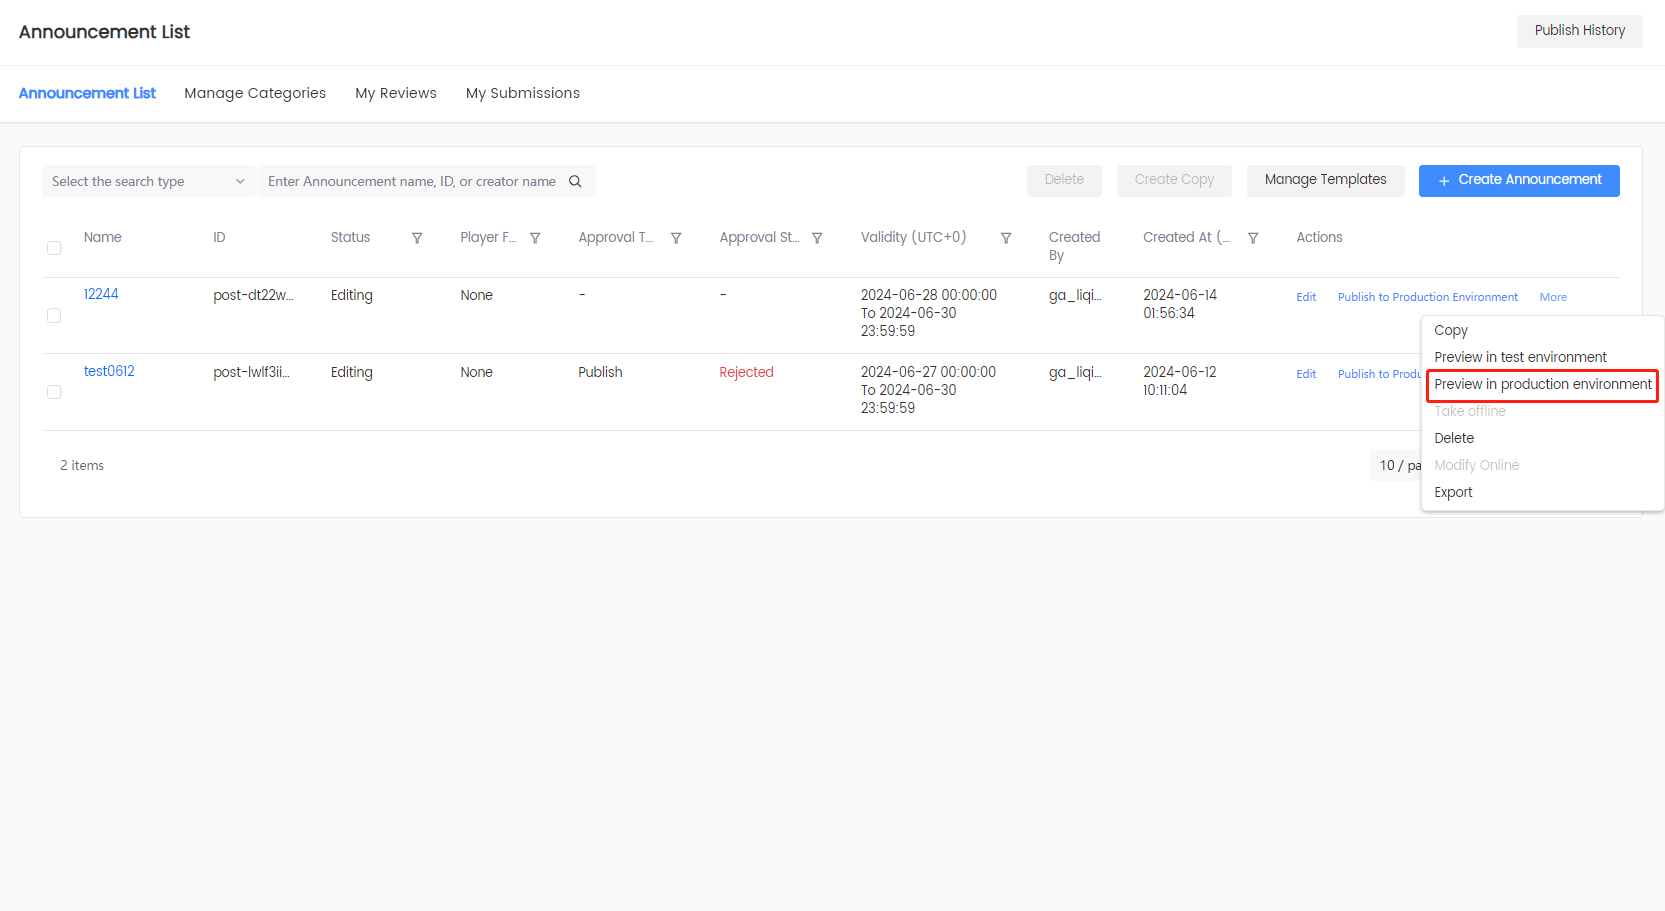Open the Status column filter icon
The image size is (1665, 911).
click(x=417, y=238)
